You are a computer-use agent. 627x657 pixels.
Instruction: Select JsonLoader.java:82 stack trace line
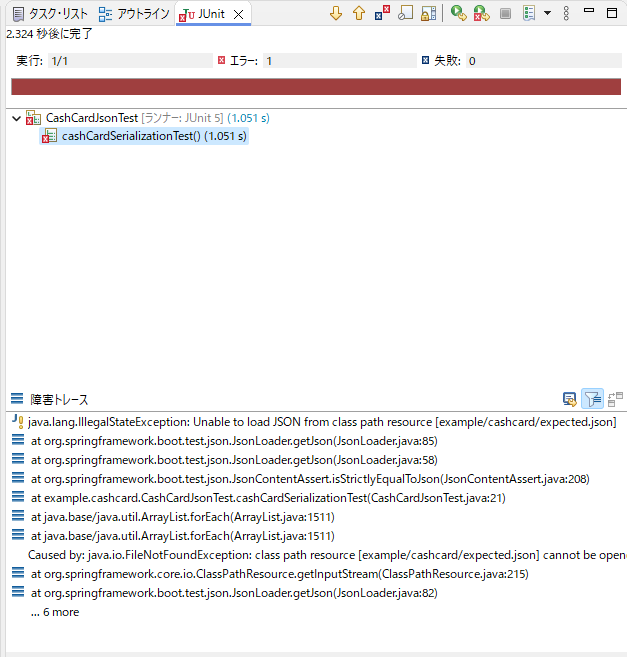click(234, 593)
